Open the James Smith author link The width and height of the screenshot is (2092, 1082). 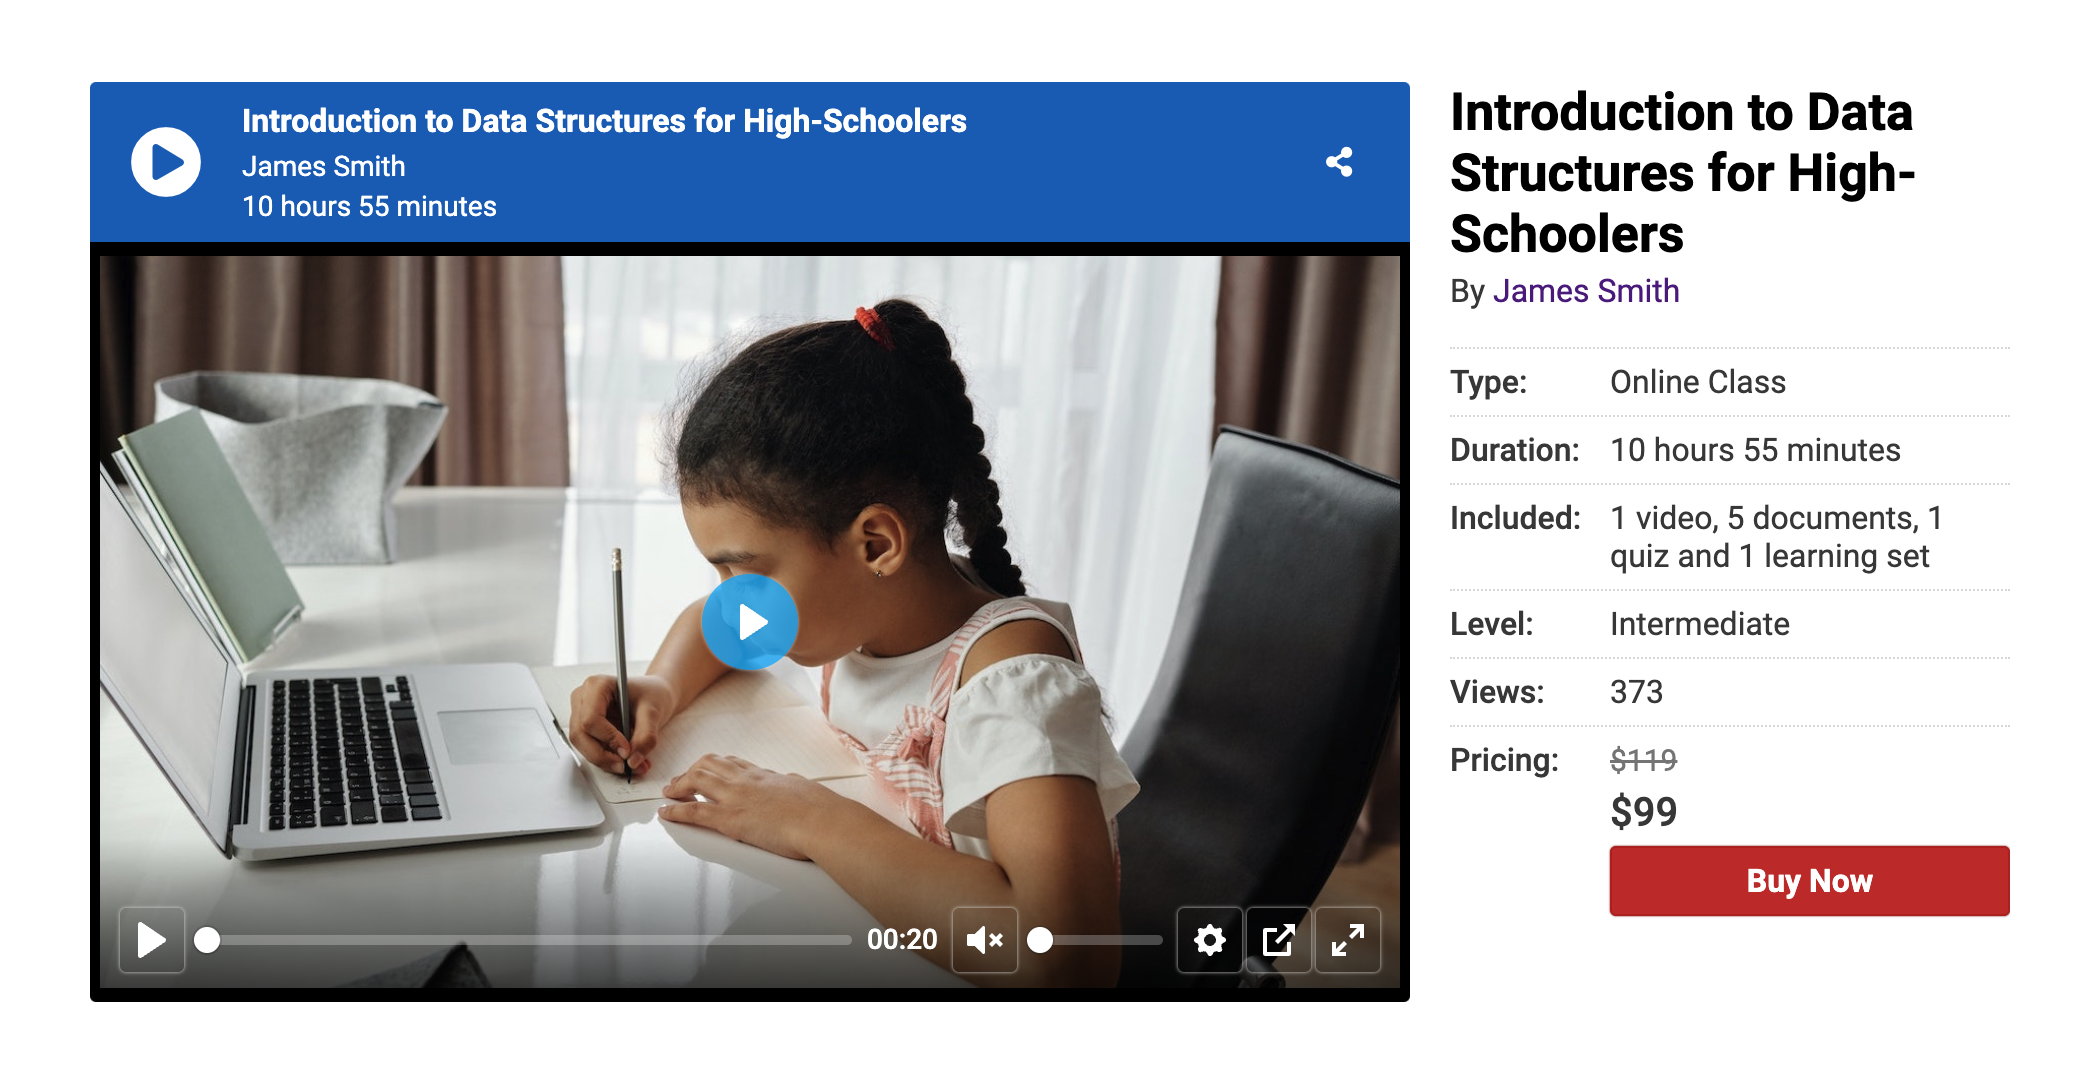coord(1585,291)
